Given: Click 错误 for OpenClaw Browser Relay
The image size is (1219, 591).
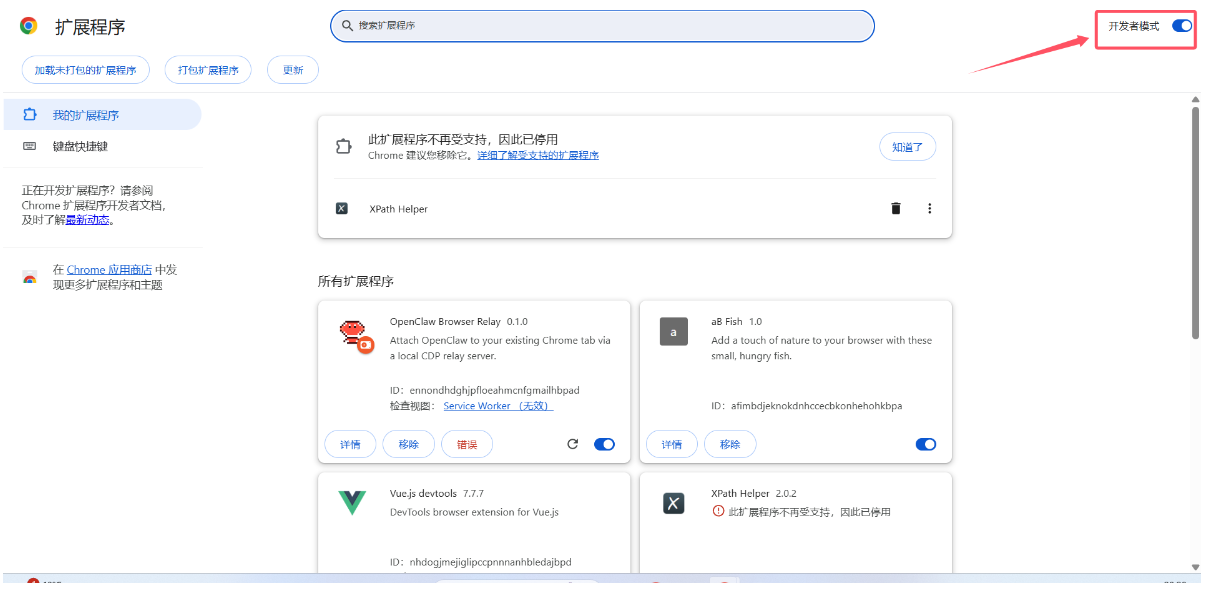Looking at the screenshot, I should pos(467,444).
